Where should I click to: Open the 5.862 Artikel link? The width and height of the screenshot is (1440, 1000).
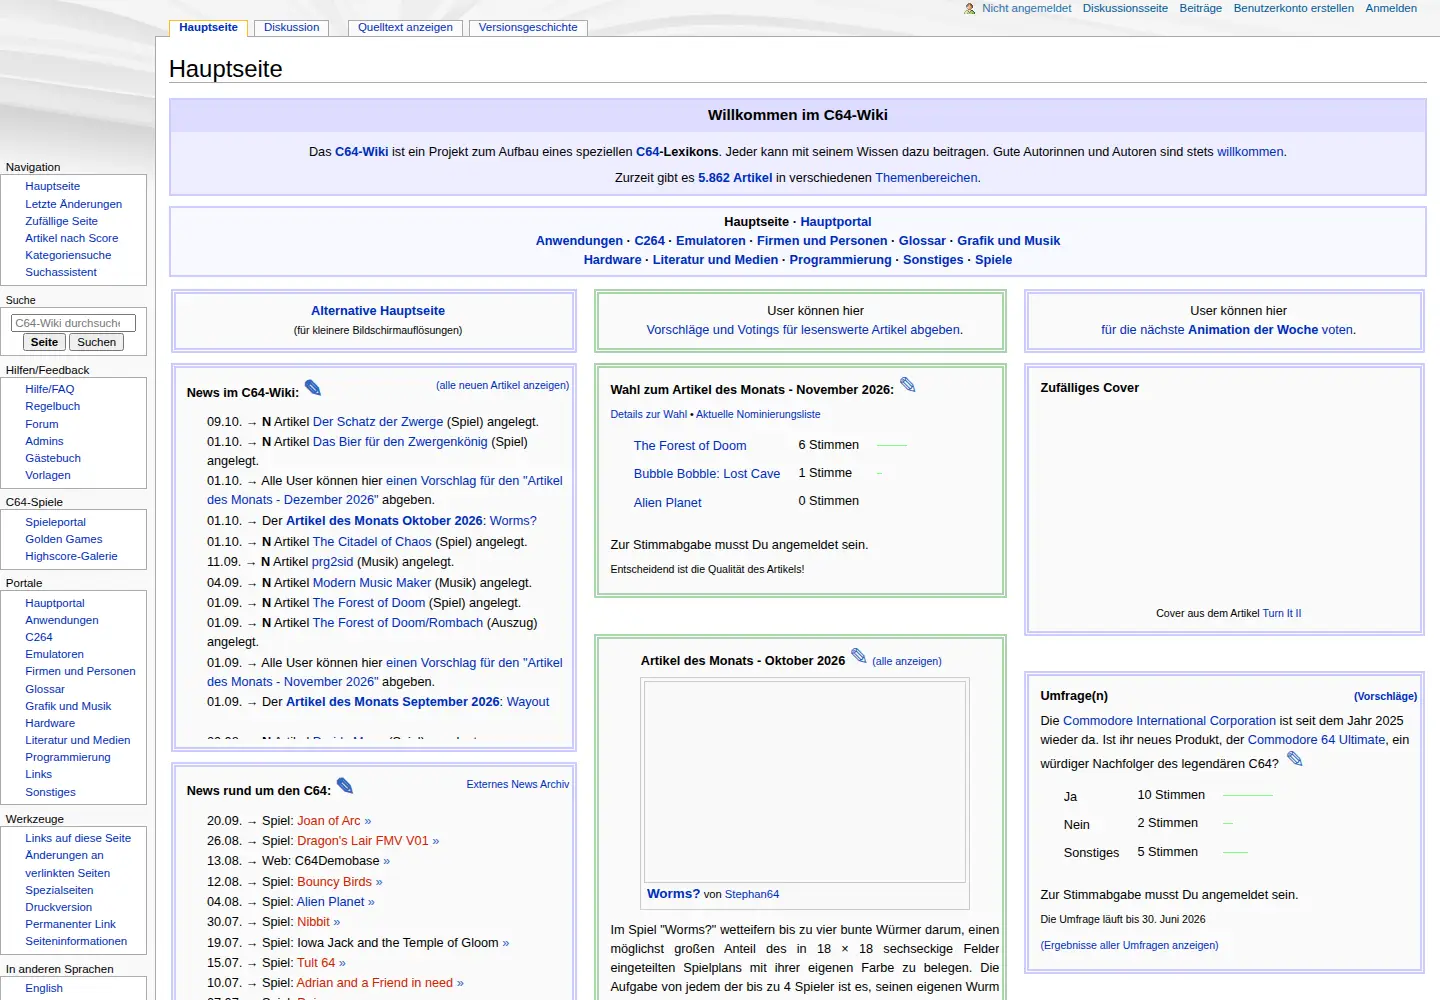(x=735, y=178)
